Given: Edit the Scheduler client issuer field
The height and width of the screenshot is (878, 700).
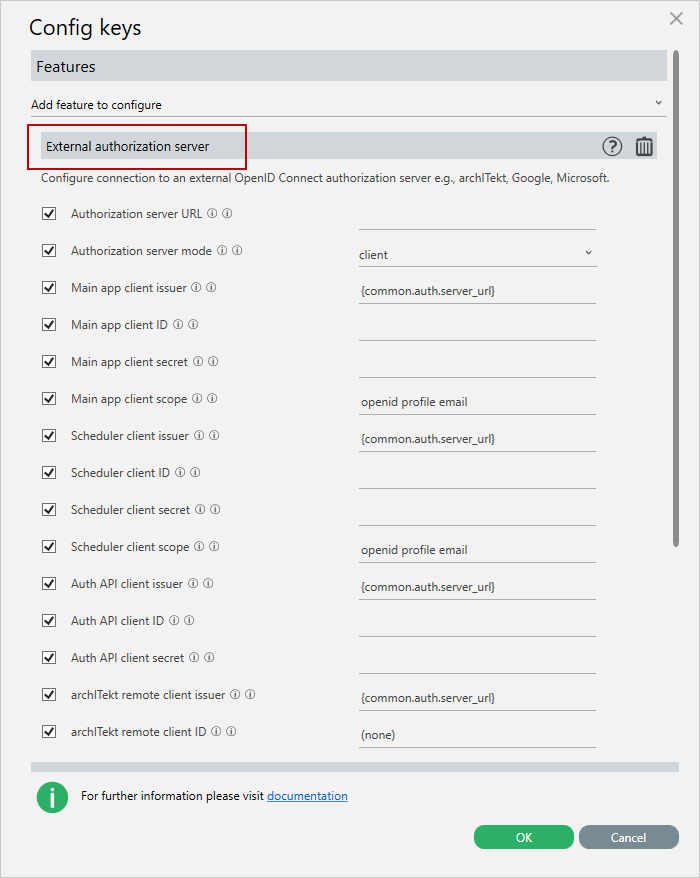Looking at the screenshot, I should [477, 439].
